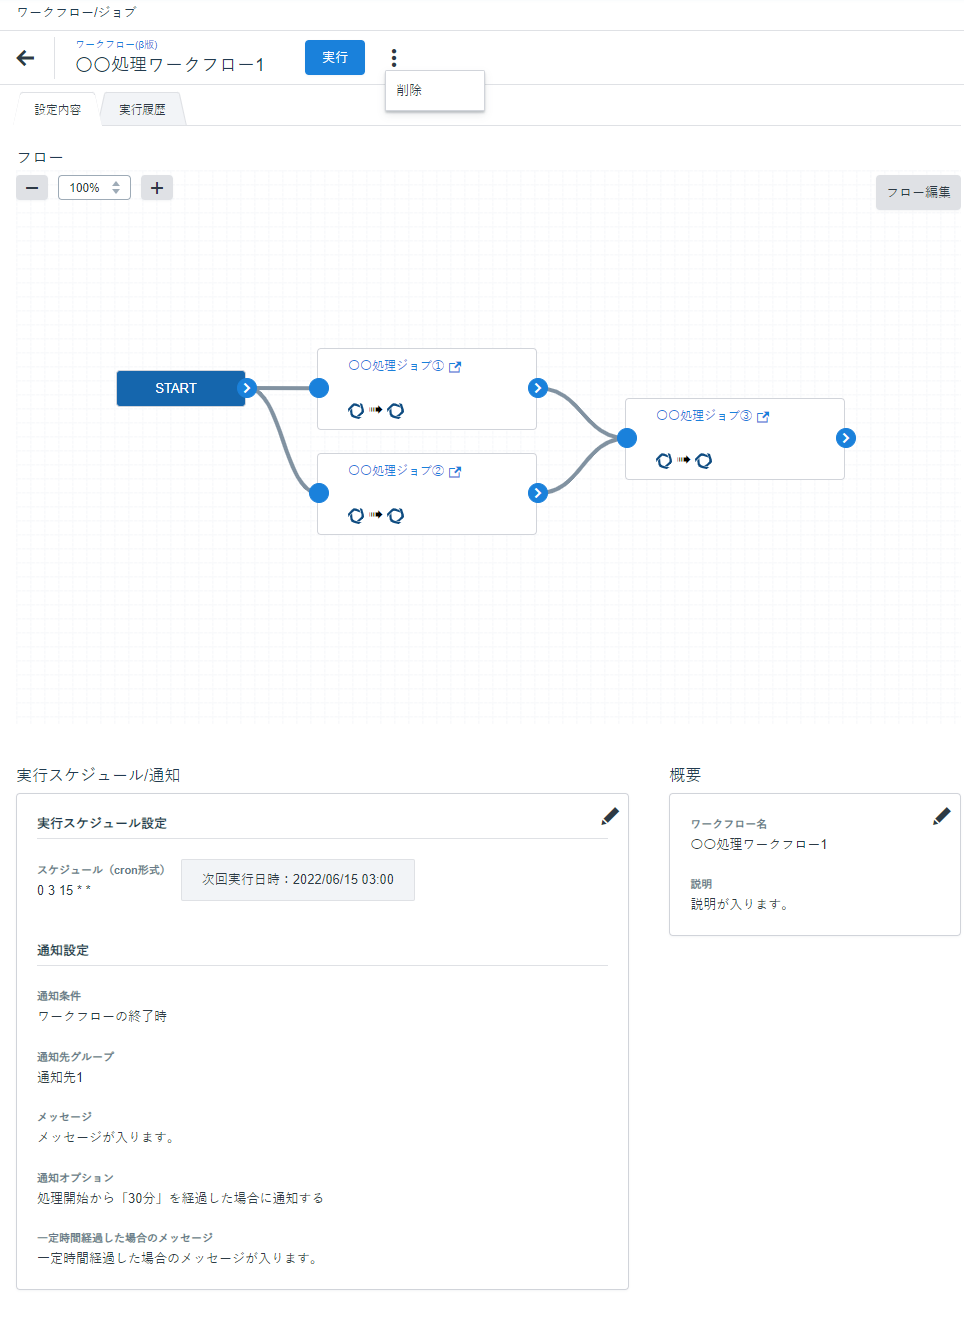Viewport: 964px width, 1330px height.
Task: Click メッセージが入ります。 message text
Action: [x=107, y=1137]
